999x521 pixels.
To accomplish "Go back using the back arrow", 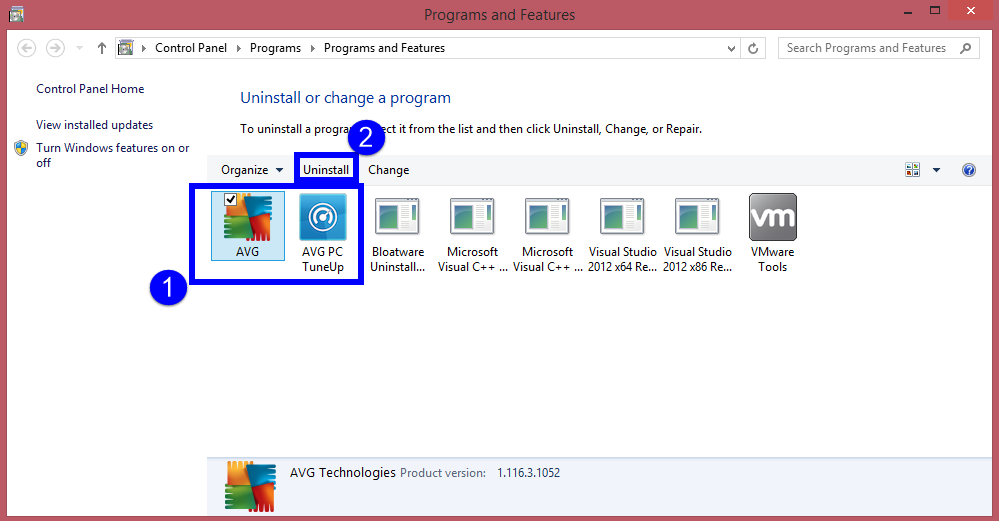I will point(26,48).
